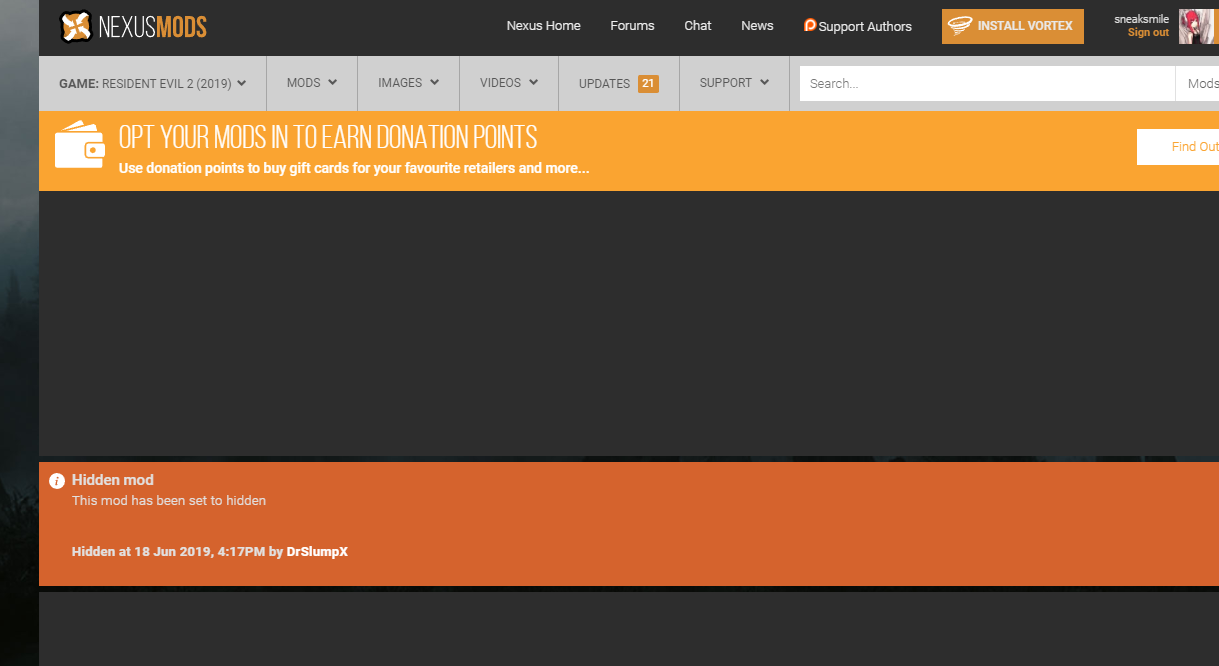Open the Nexus Home link

(x=543, y=26)
